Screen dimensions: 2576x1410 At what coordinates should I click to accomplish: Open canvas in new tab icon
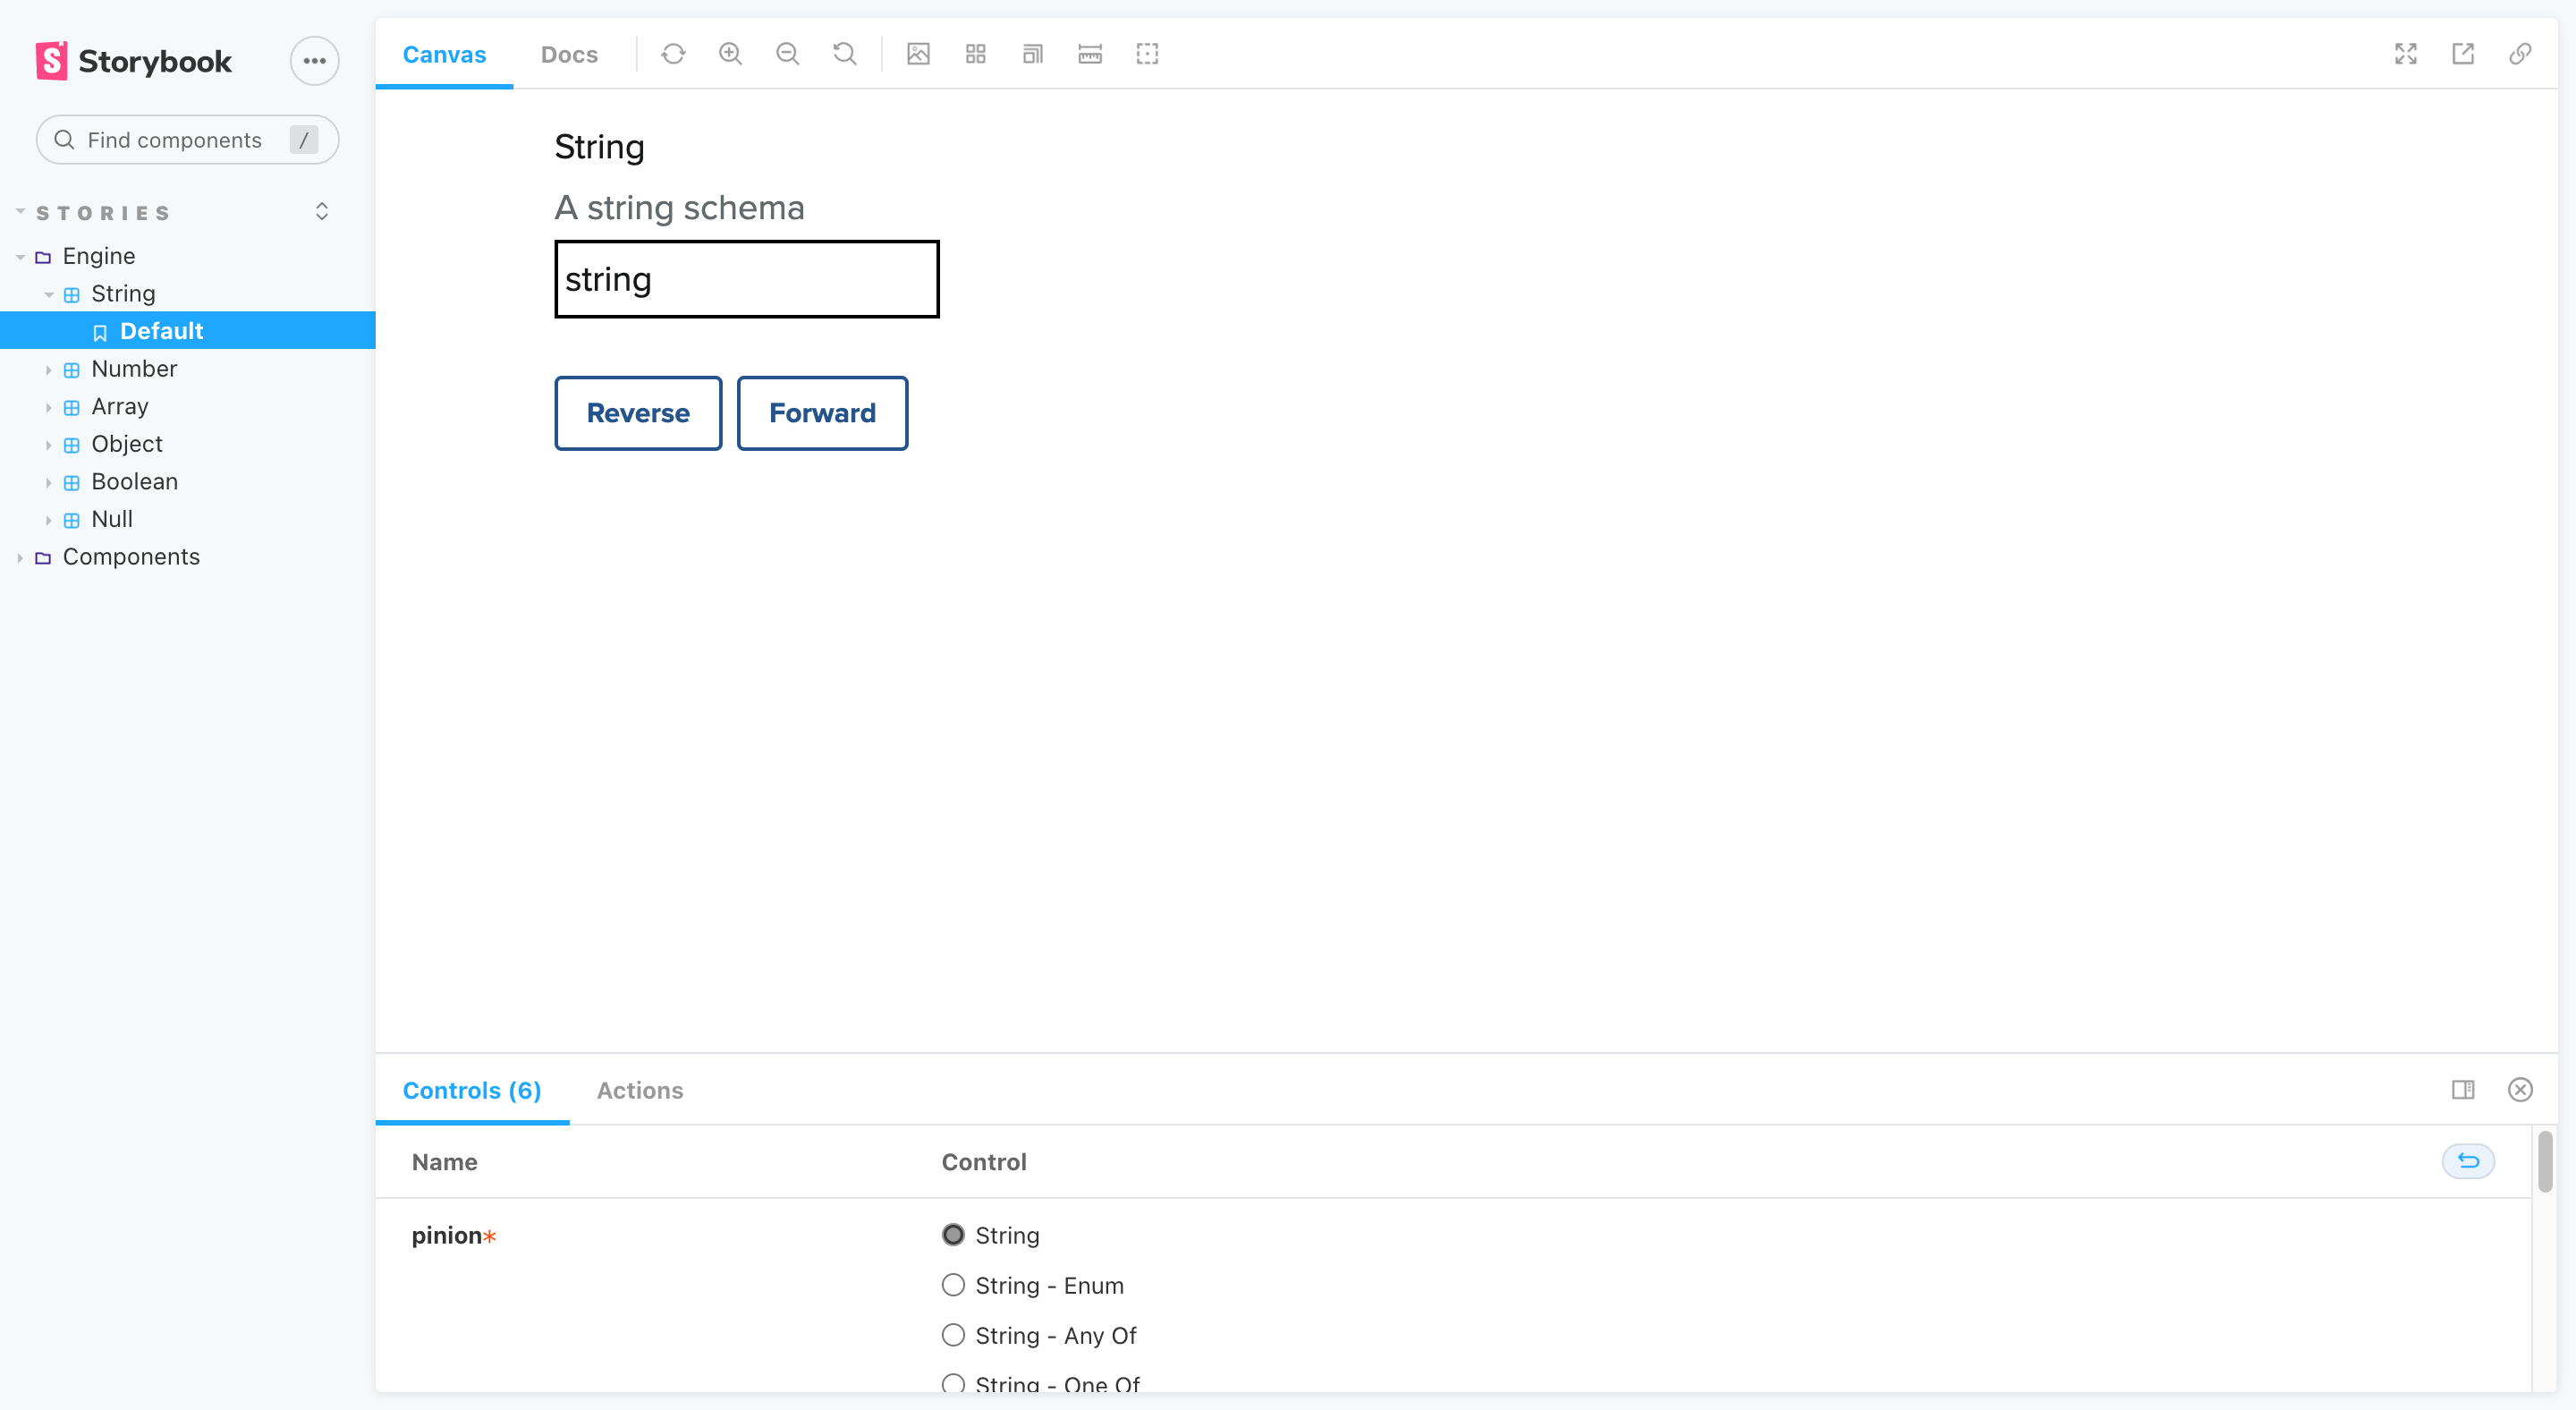[2463, 54]
